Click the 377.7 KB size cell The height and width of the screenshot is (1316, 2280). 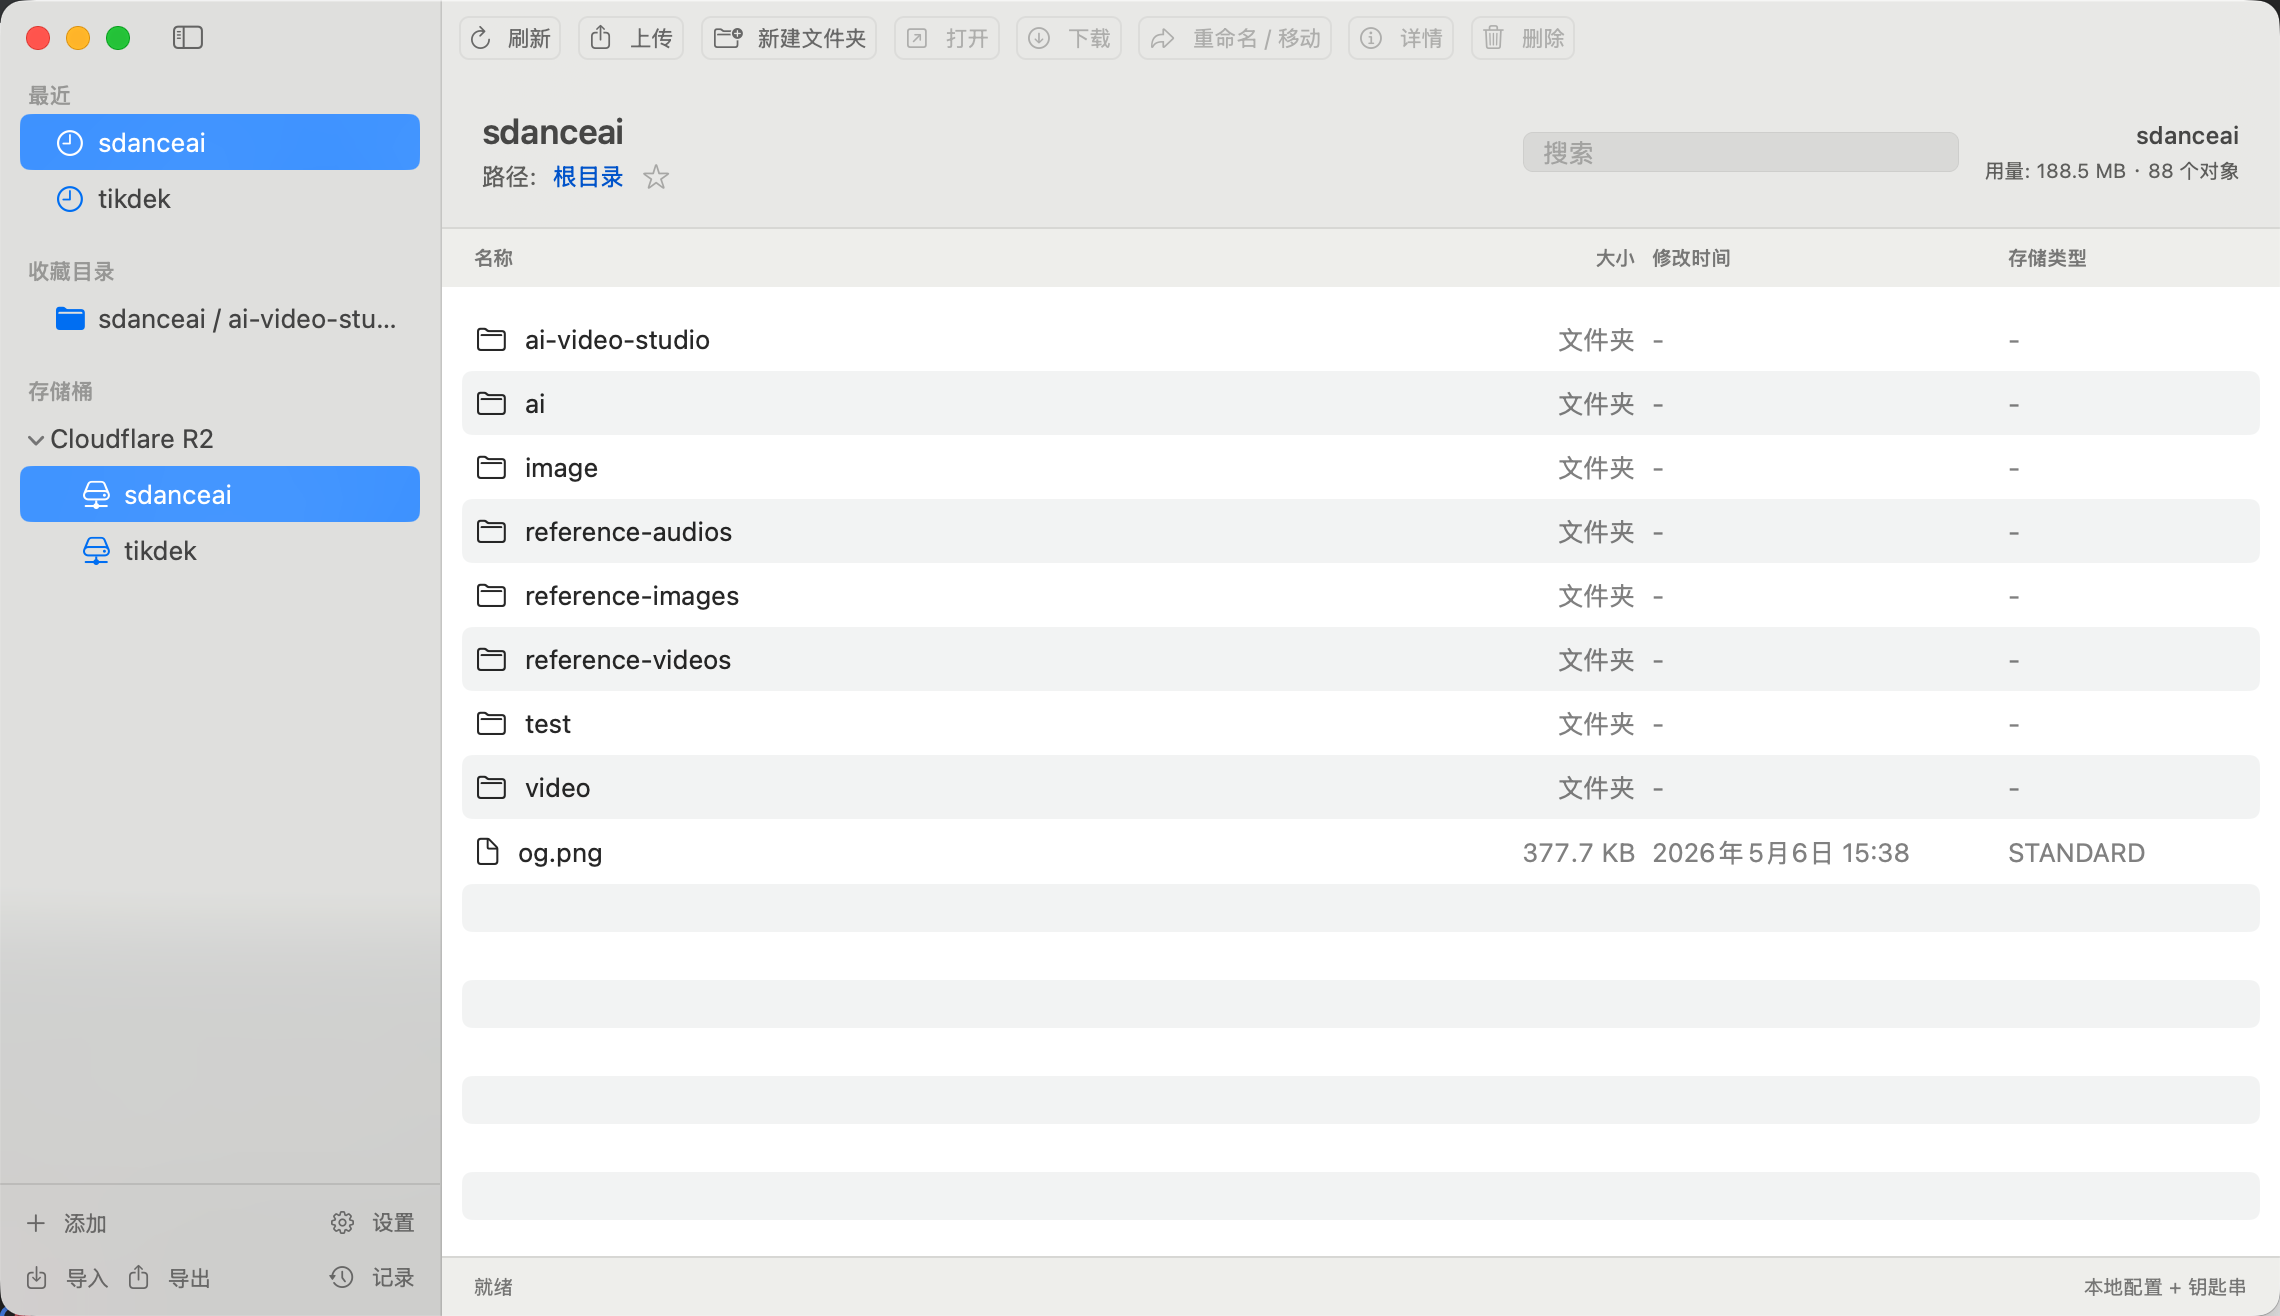coord(1578,852)
